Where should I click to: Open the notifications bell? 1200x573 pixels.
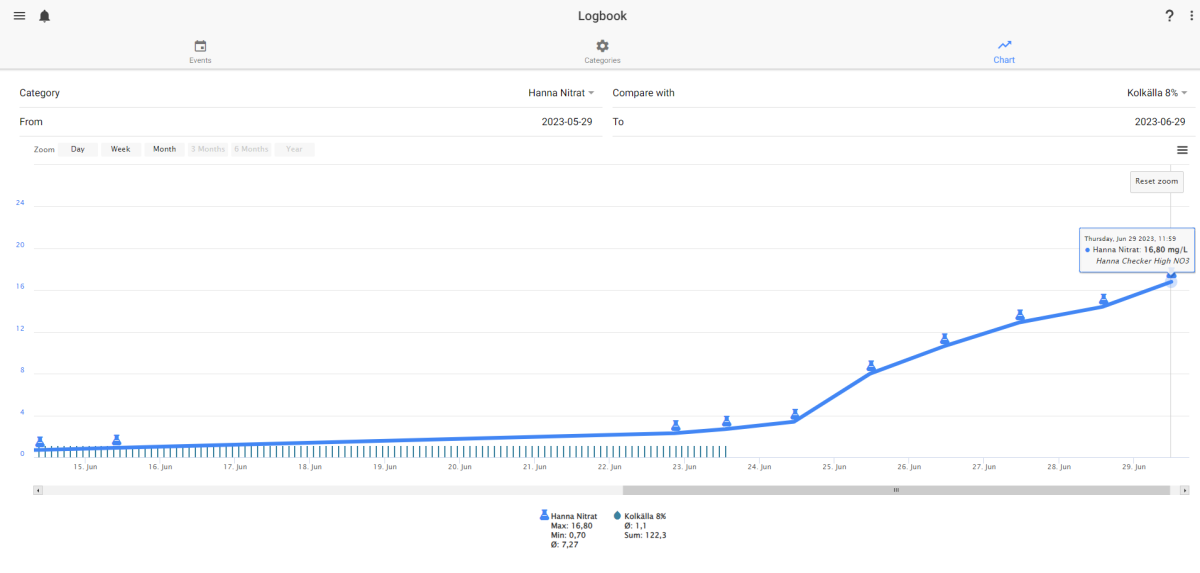pos(44,16)
